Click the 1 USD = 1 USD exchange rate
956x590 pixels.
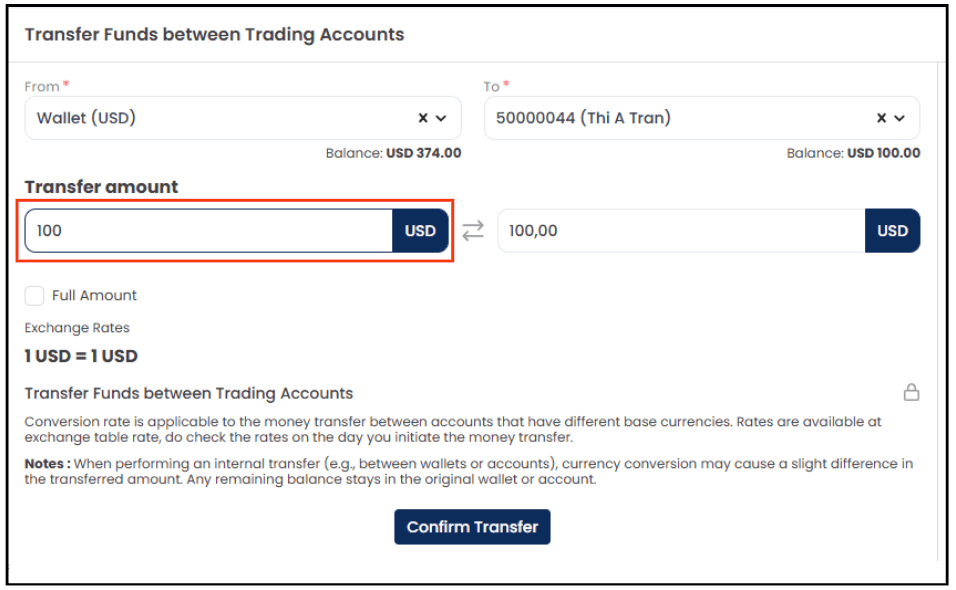[81, 356]
